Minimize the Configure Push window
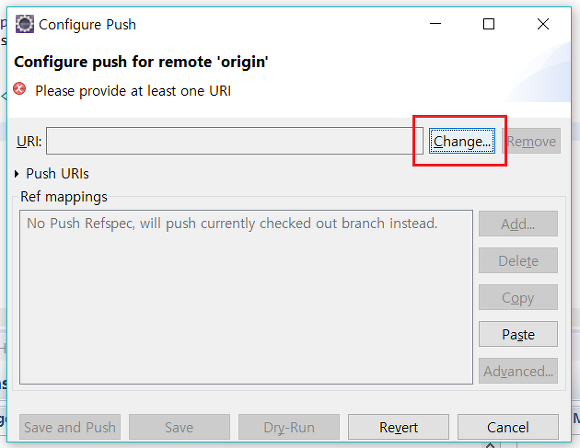Image resolution: width=580 pixels, height=448 pixels. point(435,24)
